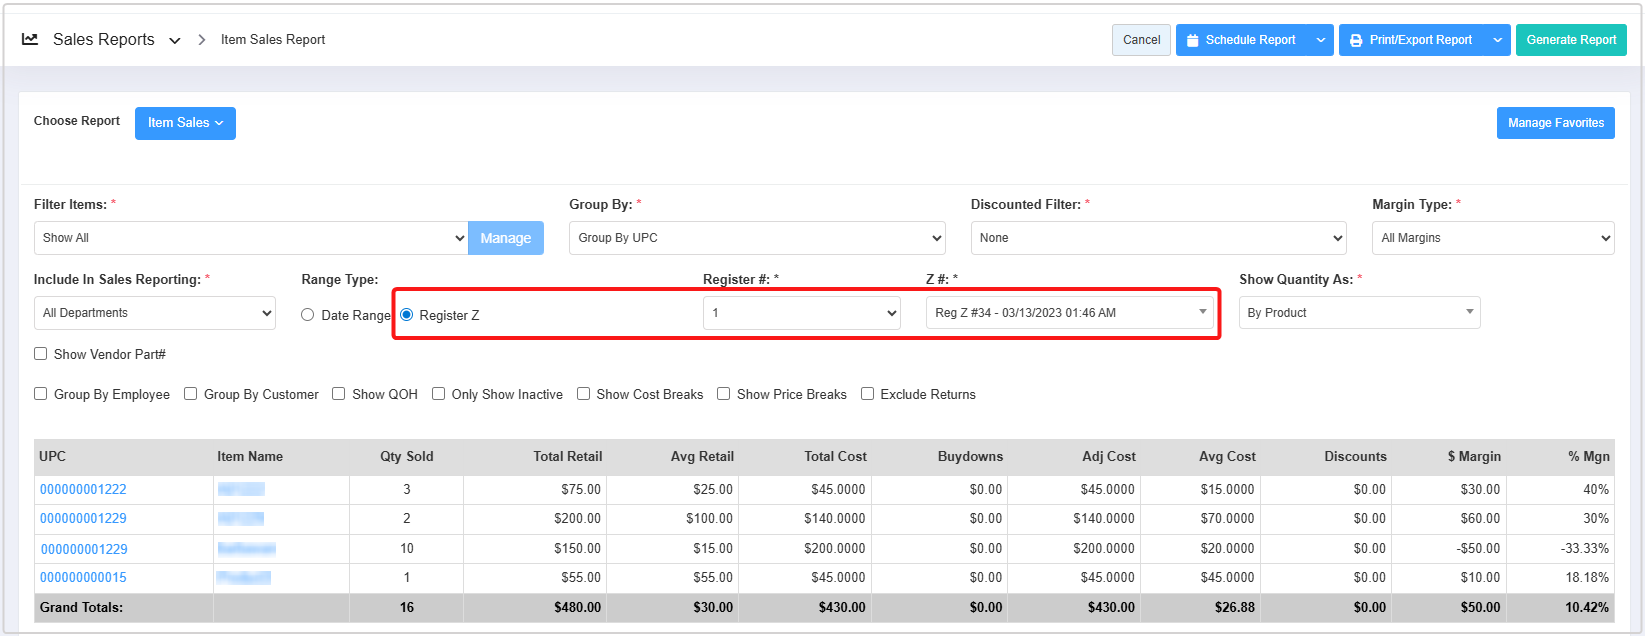The height and width of the screenshot is (636, 1645).
Task: Check the Show QOH option
Action: [x=339, y=394]
